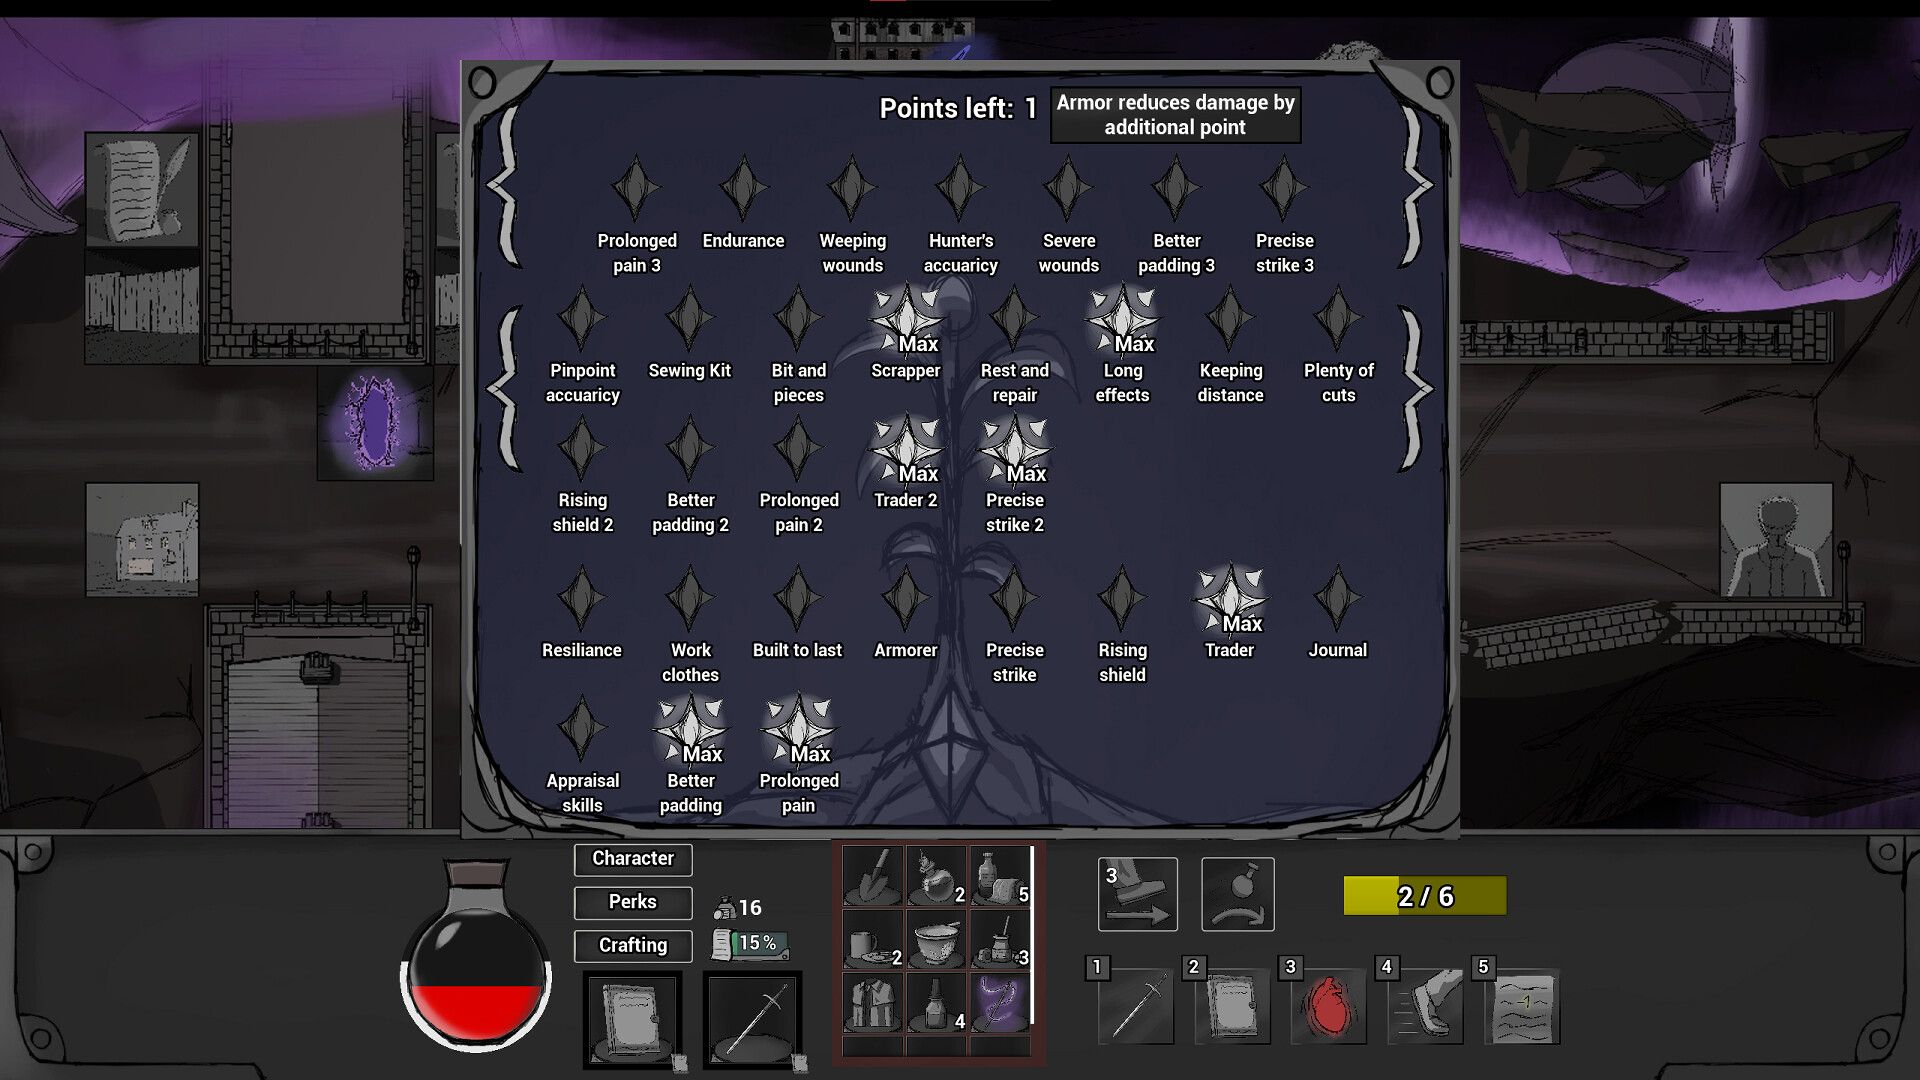Screen dimensions: 1920x1080
Task: Click the maxed Better padding perk in the bottom row
Action: (690, 730)
